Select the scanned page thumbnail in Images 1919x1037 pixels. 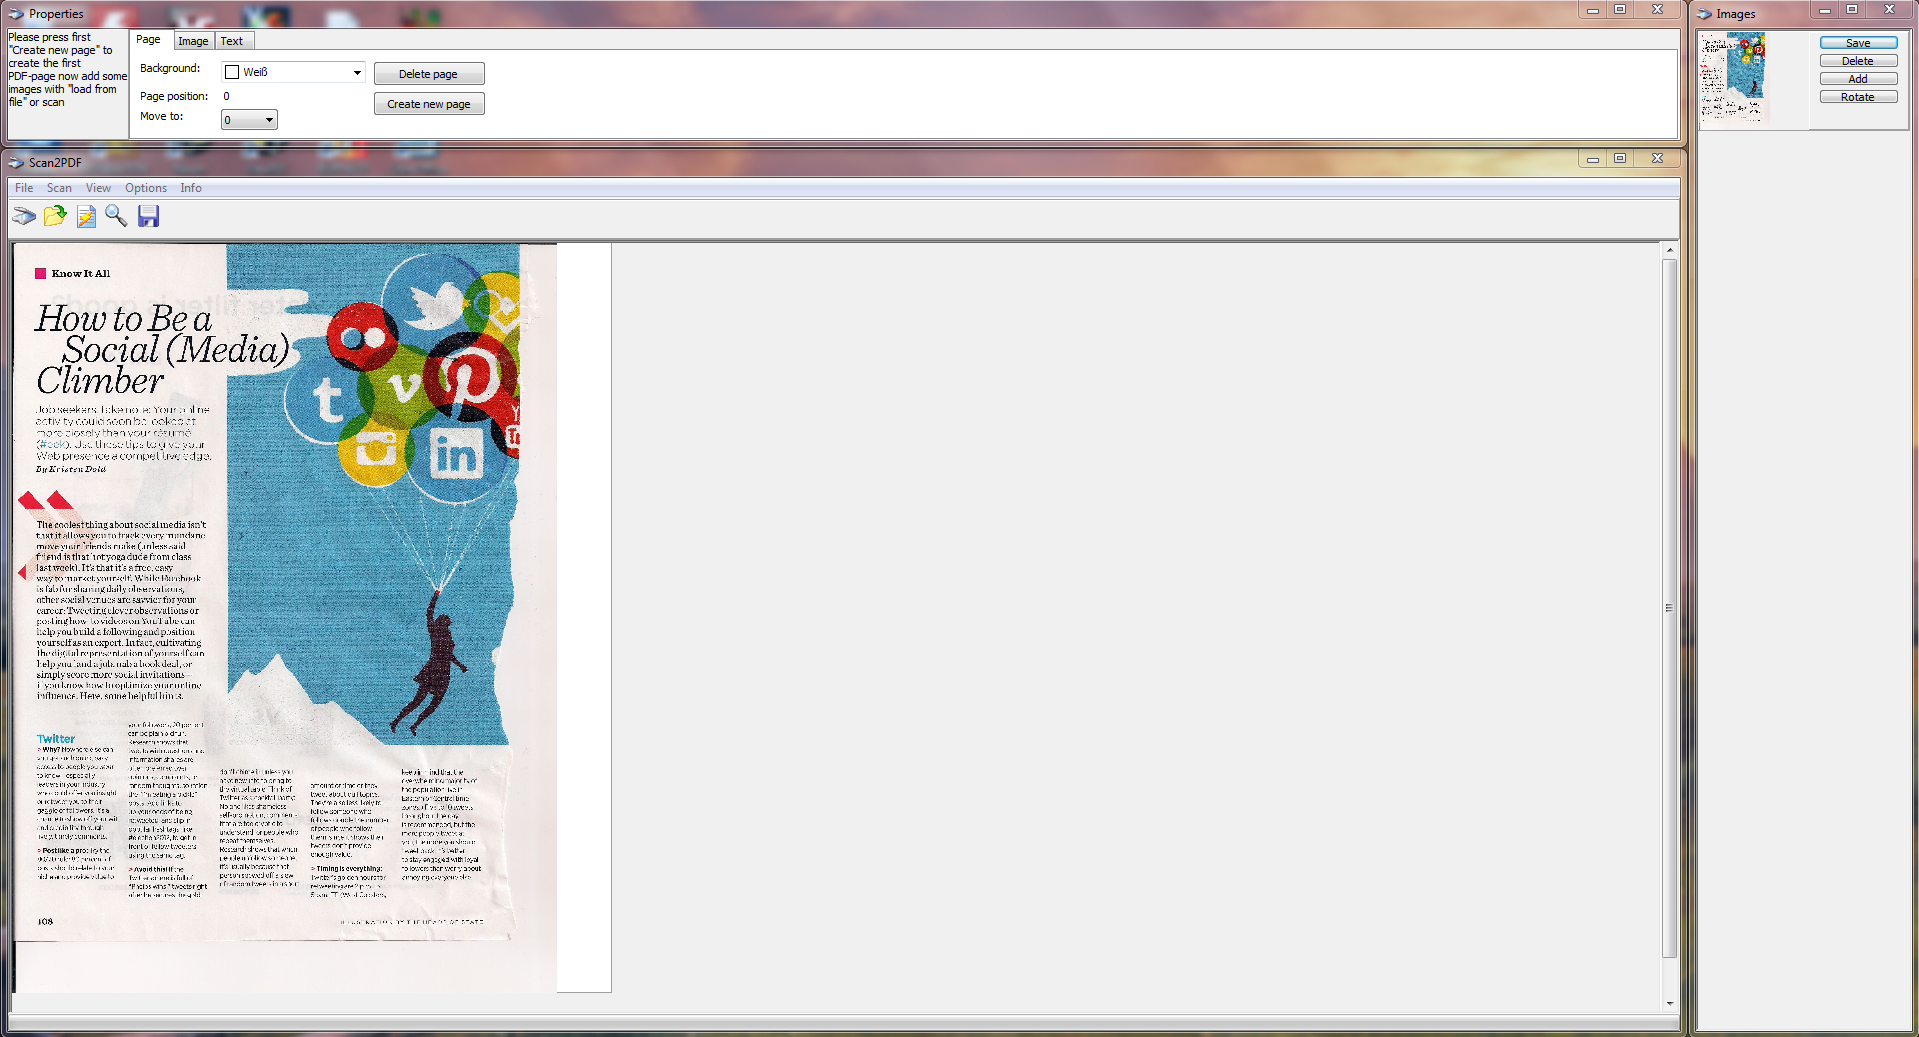1735,77
